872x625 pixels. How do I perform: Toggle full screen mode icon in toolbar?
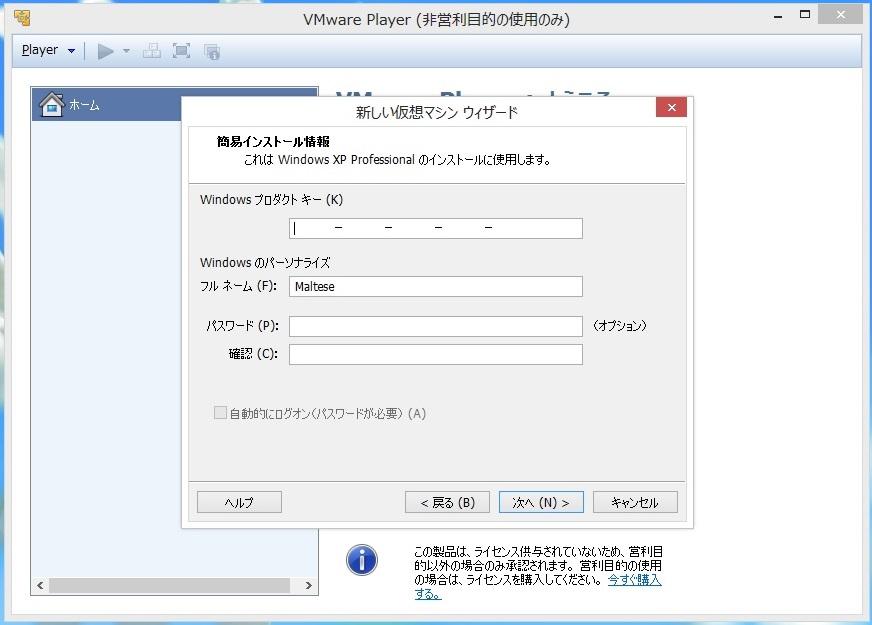181,51
